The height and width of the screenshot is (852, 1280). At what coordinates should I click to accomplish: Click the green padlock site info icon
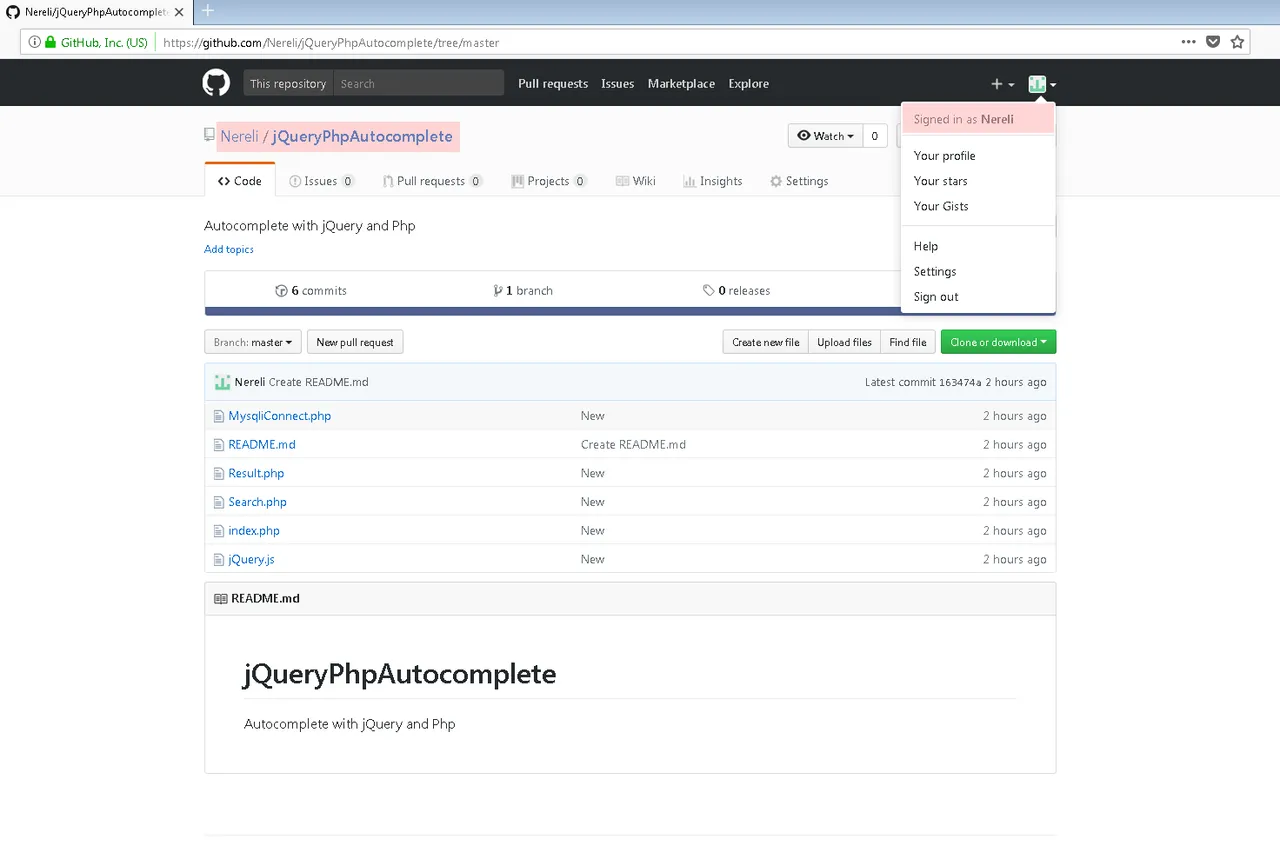50,42
